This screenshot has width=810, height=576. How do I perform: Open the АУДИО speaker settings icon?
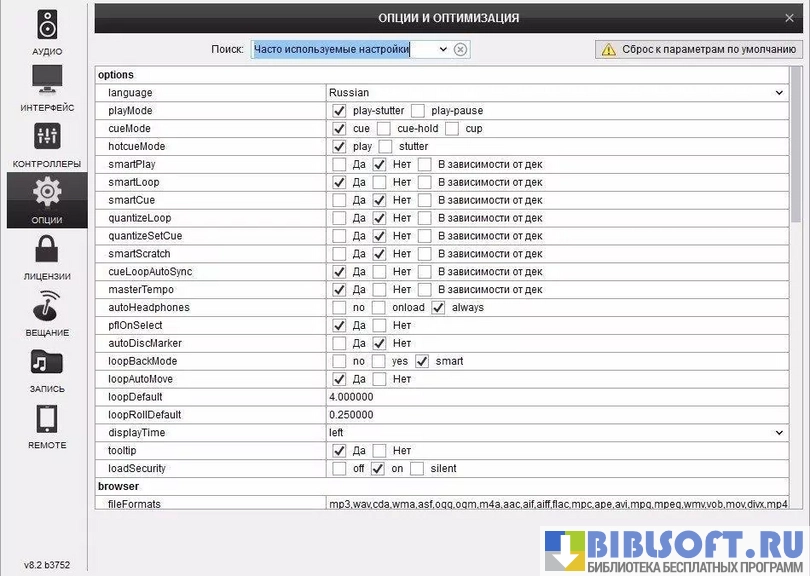click(47, 24)
